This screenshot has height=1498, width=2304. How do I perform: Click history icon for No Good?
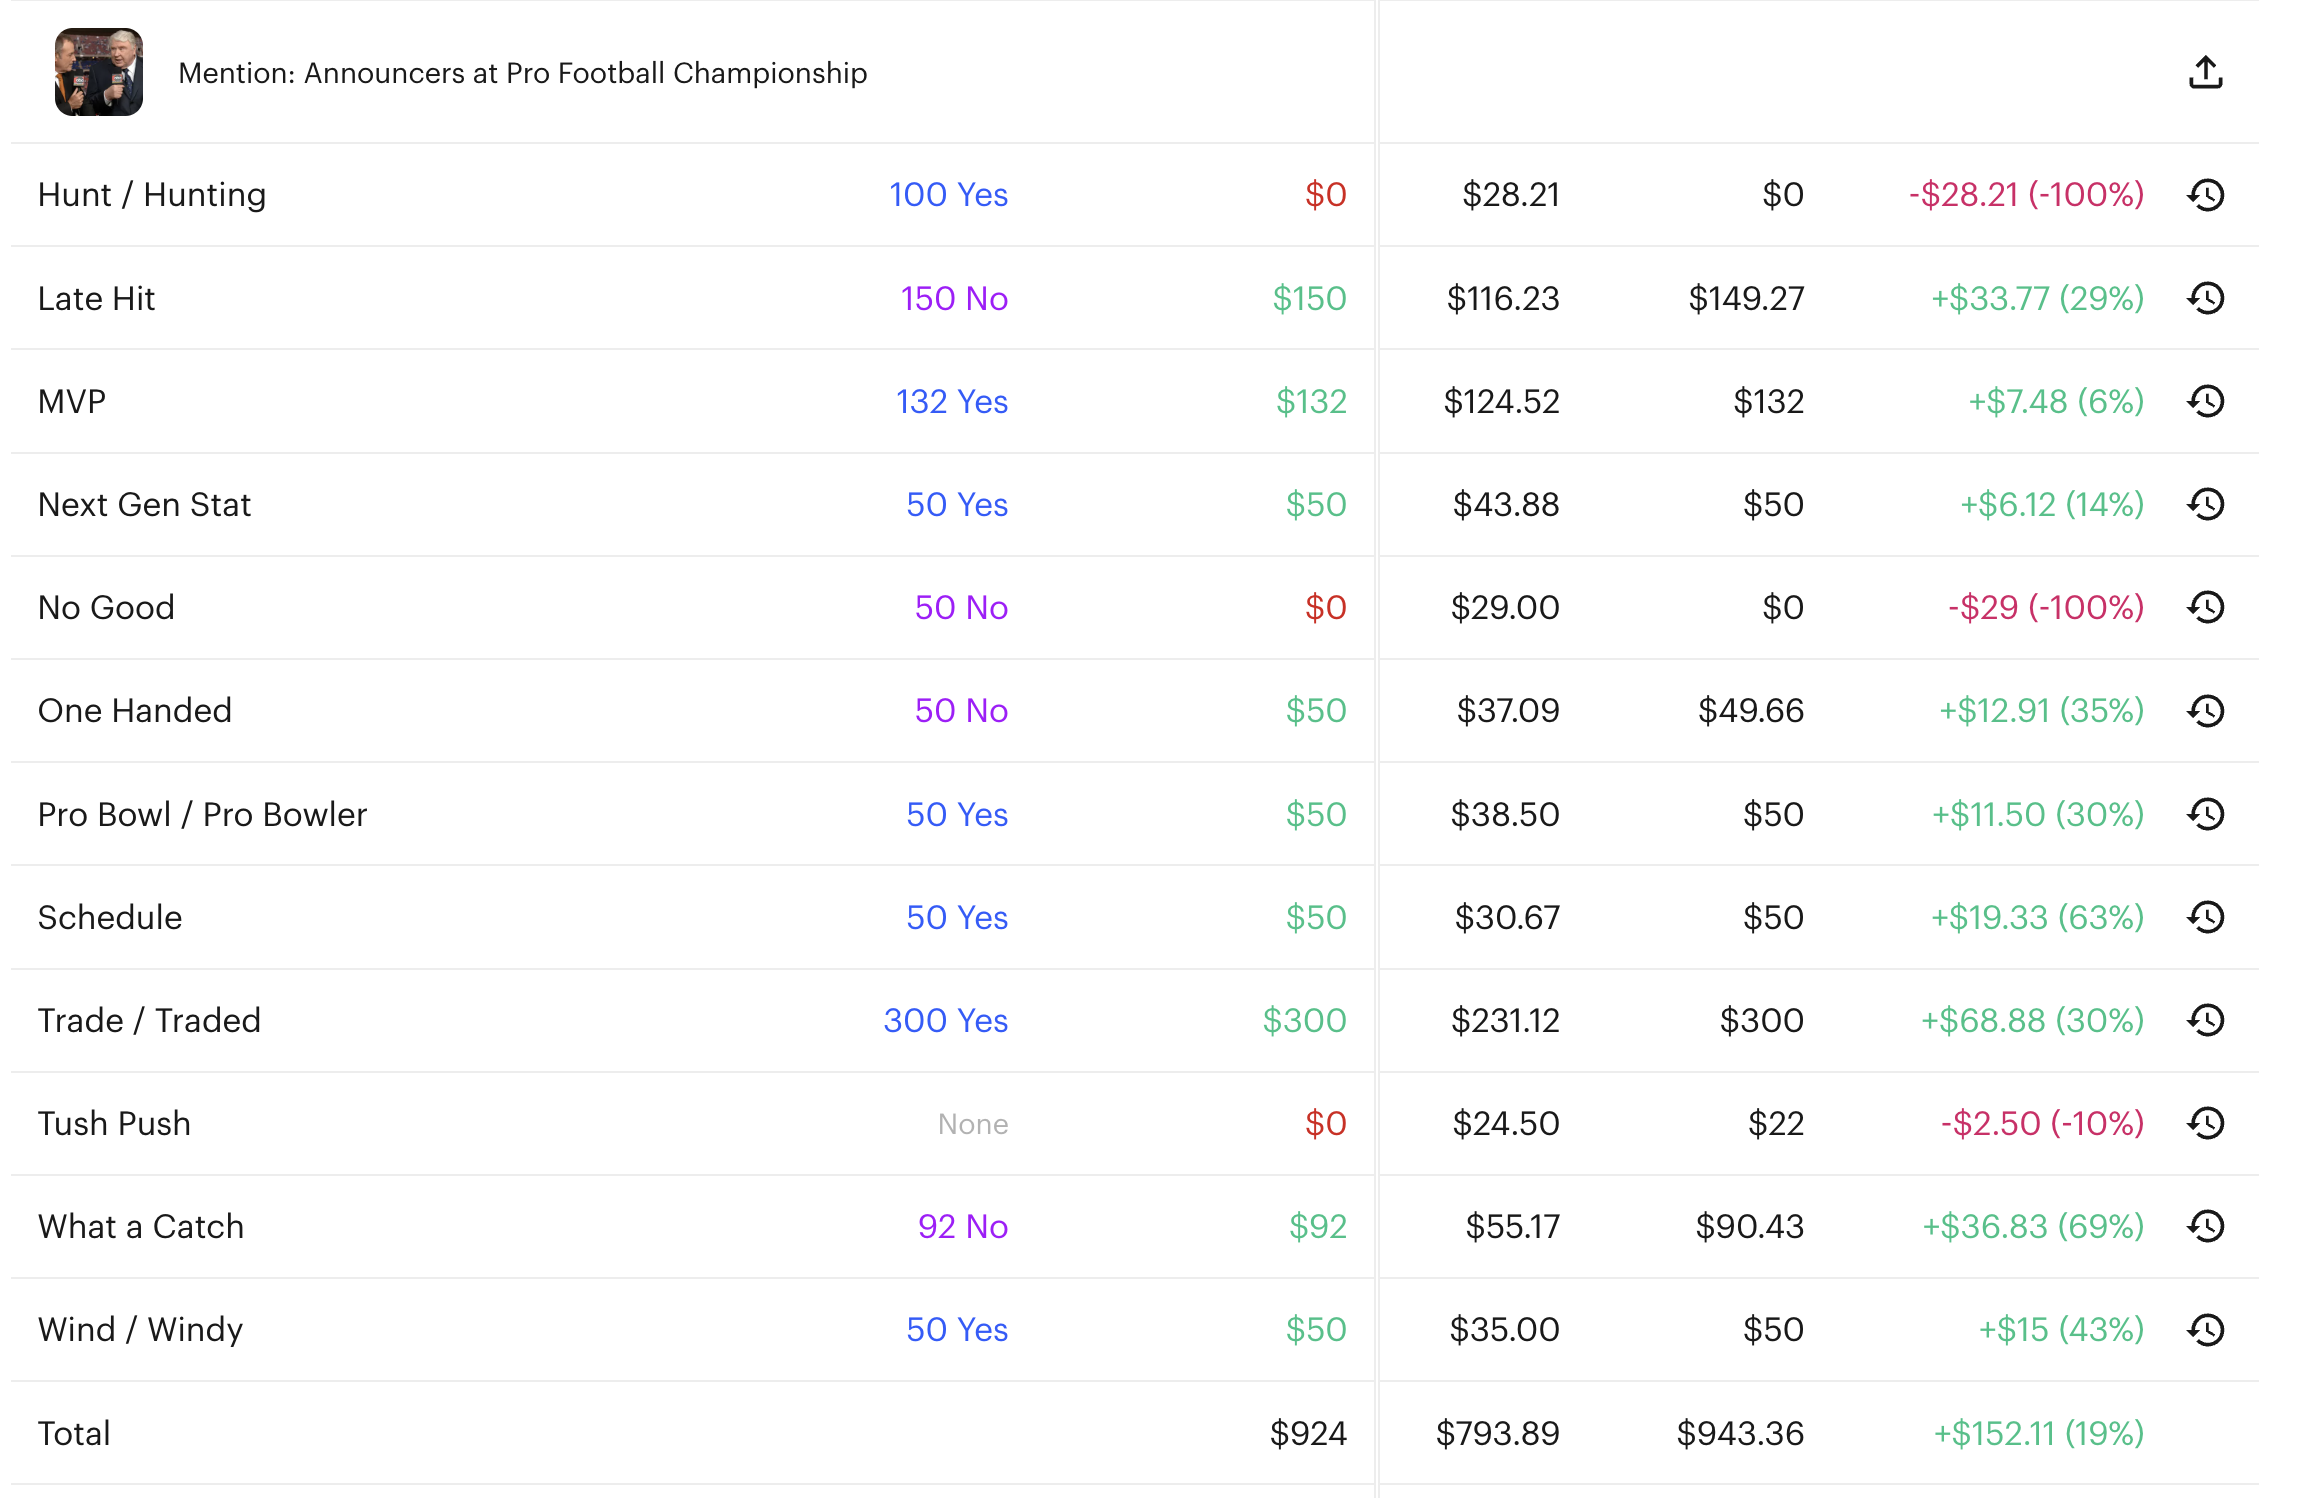click(2205, 608)
